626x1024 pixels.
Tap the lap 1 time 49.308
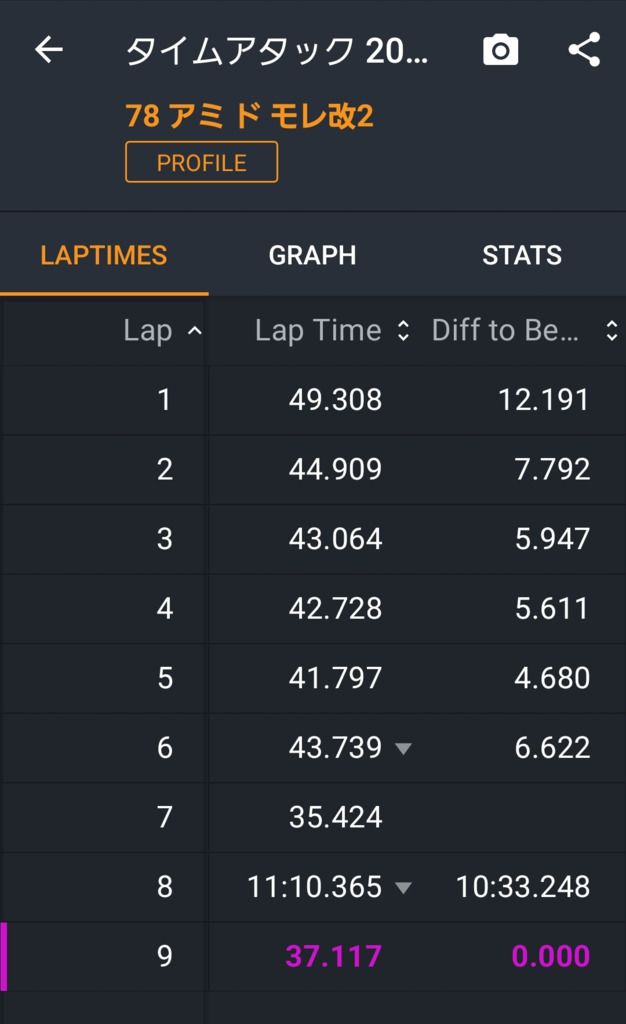(335, 400)
